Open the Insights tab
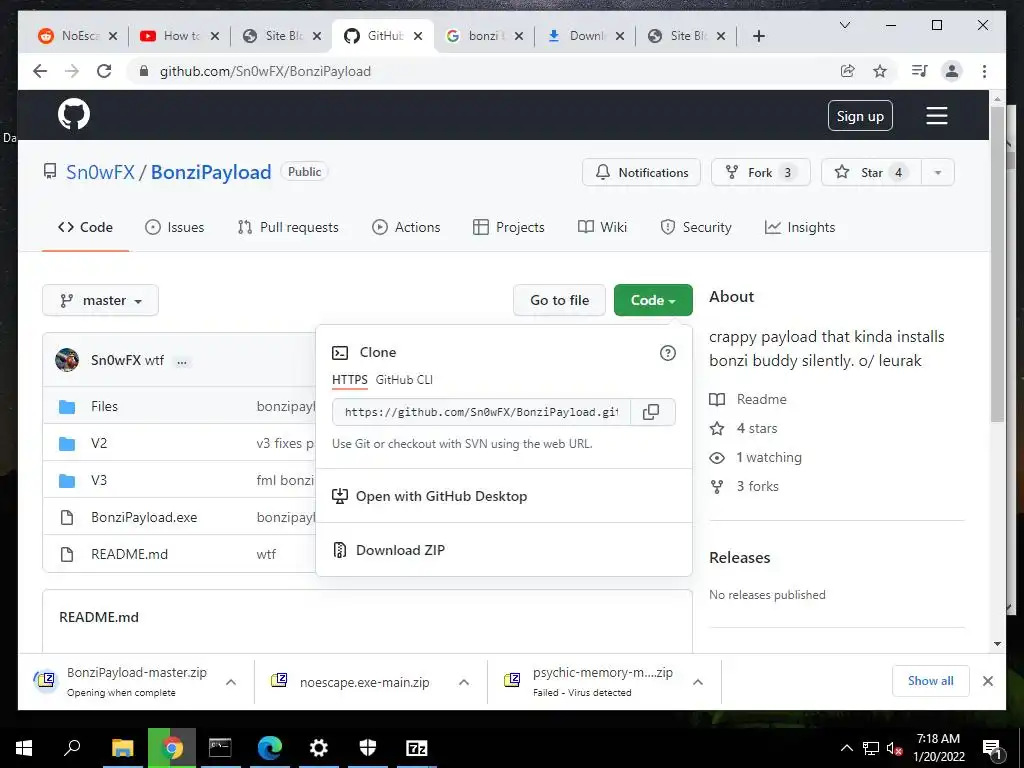Image resolution: width=1024 pixels, height=768 pixels. (800, 227)
